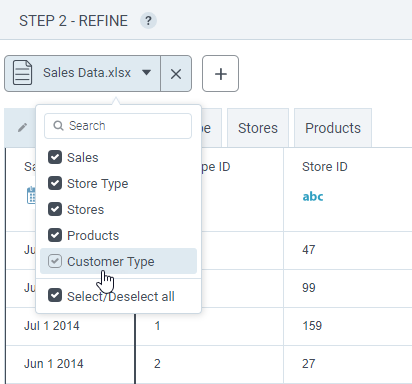Click the calendar date type icon

tap(31, 195)
